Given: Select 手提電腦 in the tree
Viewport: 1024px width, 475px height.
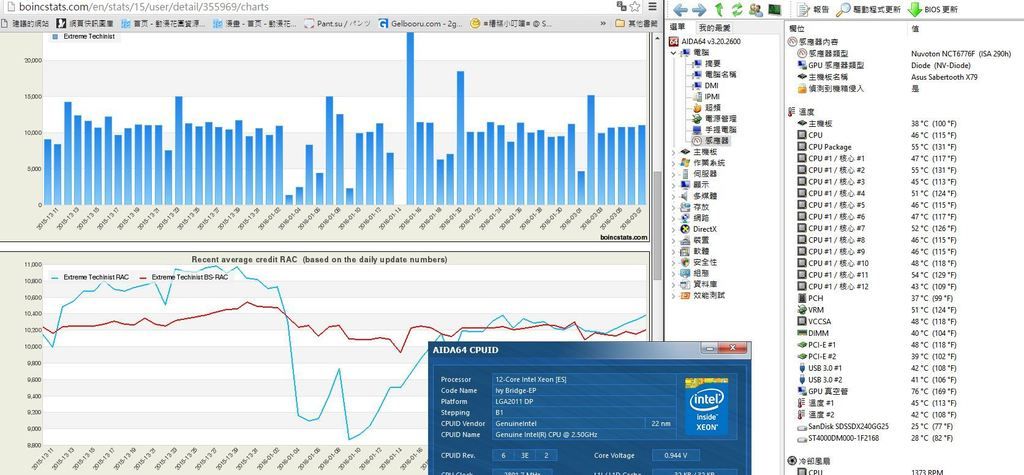Looking at the screenshot, I should [x=720, y=129].
